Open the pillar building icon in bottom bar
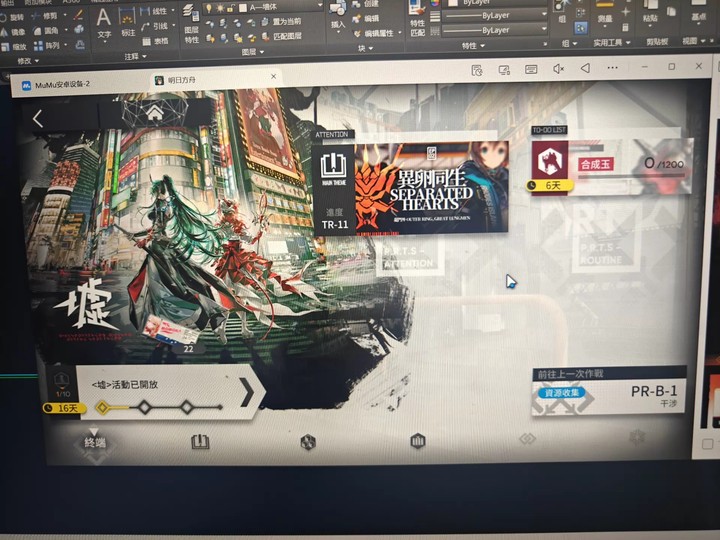The height and width of the screenshot is (540, 720). tap(417, 440)
